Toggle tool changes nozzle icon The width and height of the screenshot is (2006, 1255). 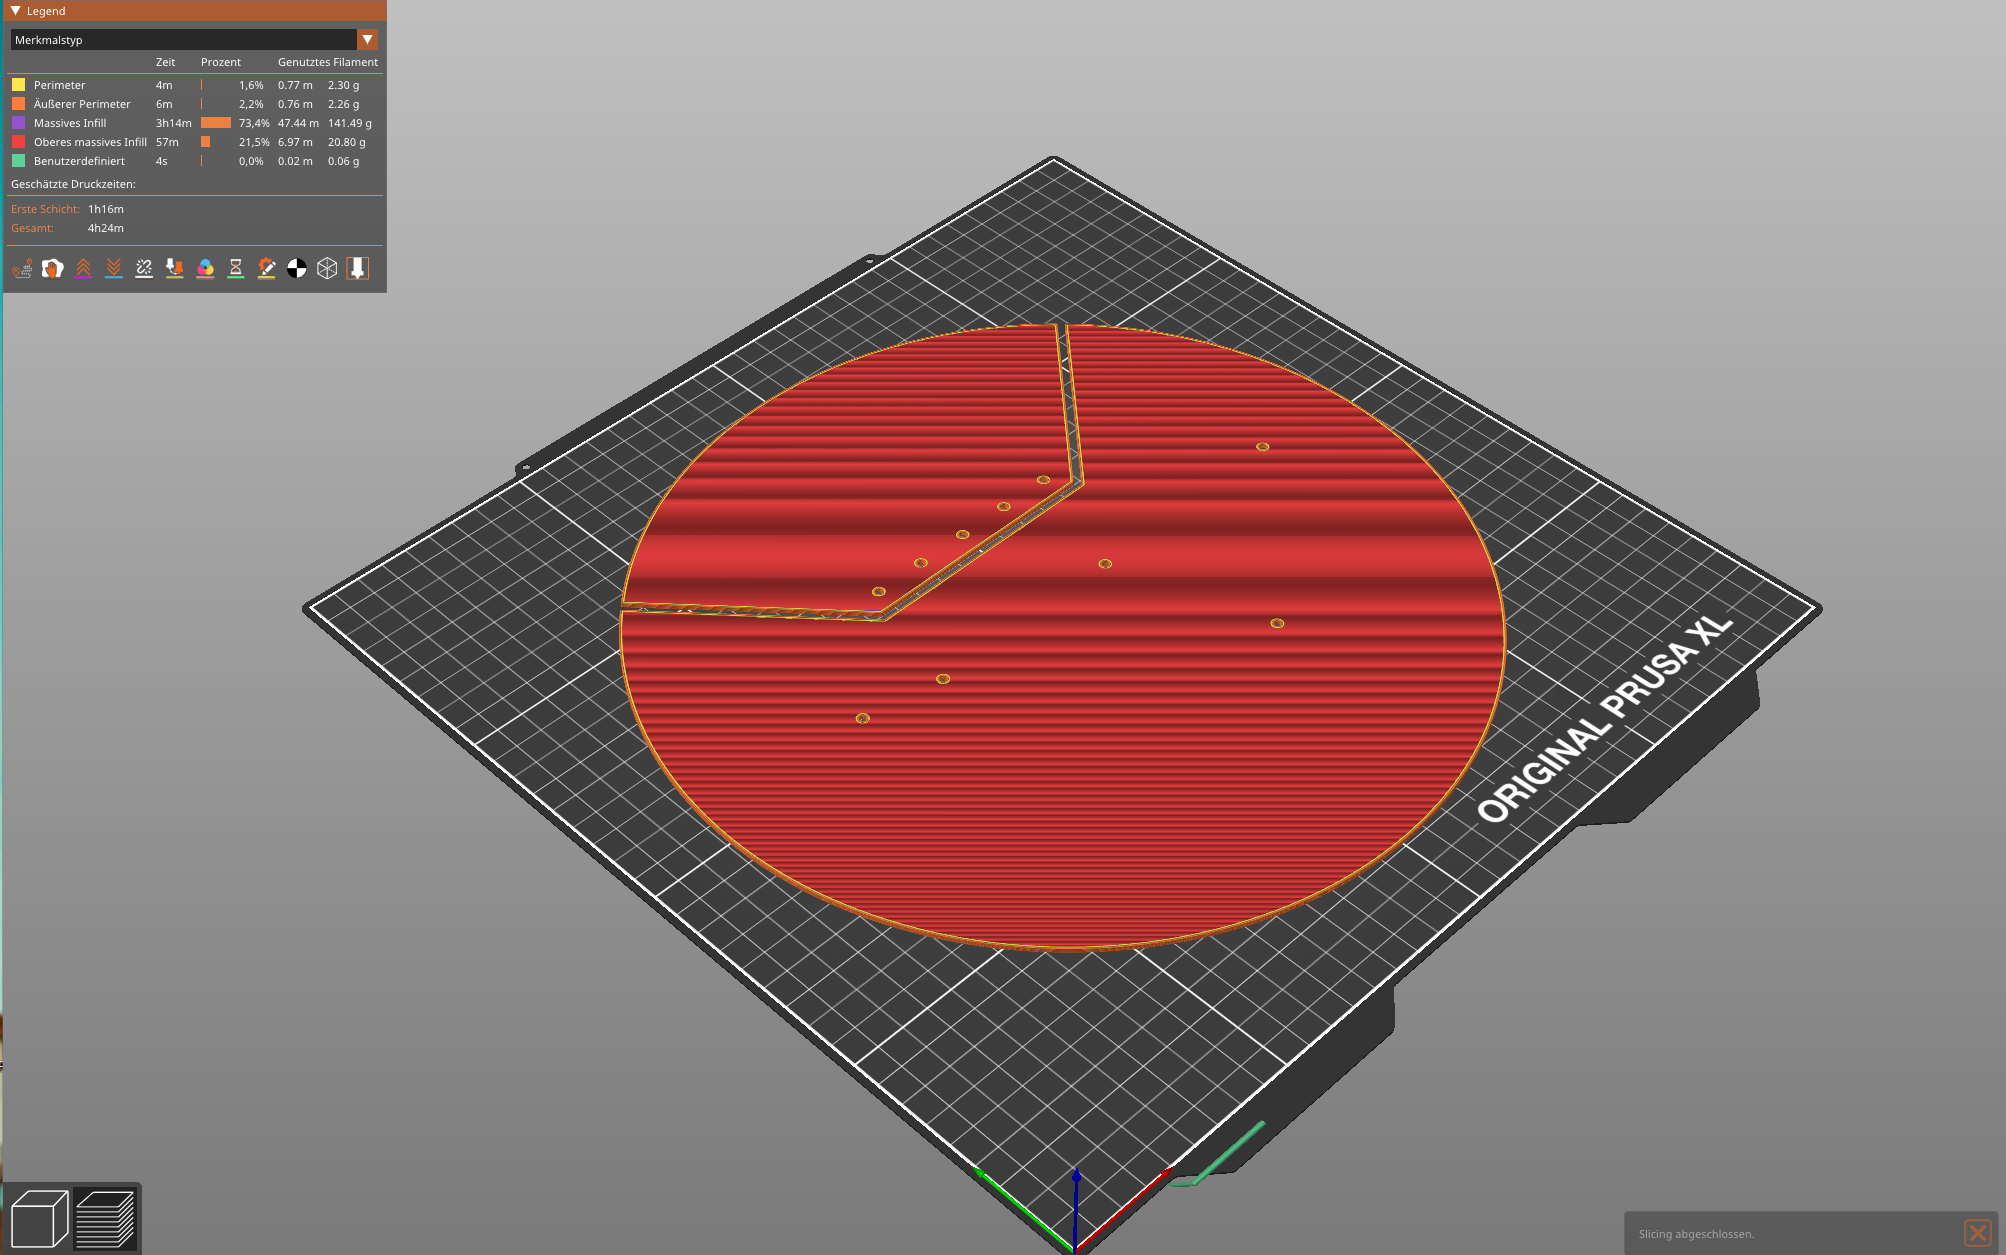[x=175, y=268]
